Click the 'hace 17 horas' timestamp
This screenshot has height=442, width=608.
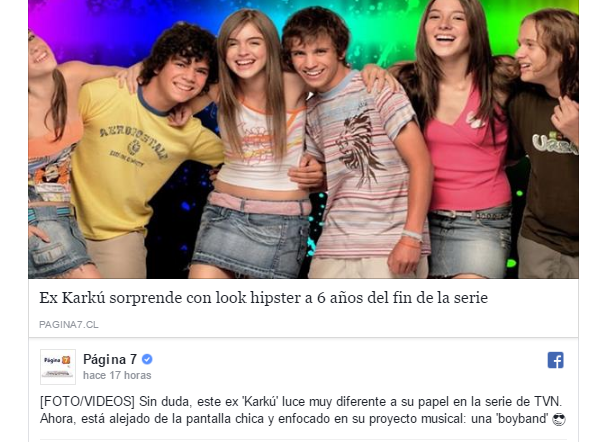[117, 375]
